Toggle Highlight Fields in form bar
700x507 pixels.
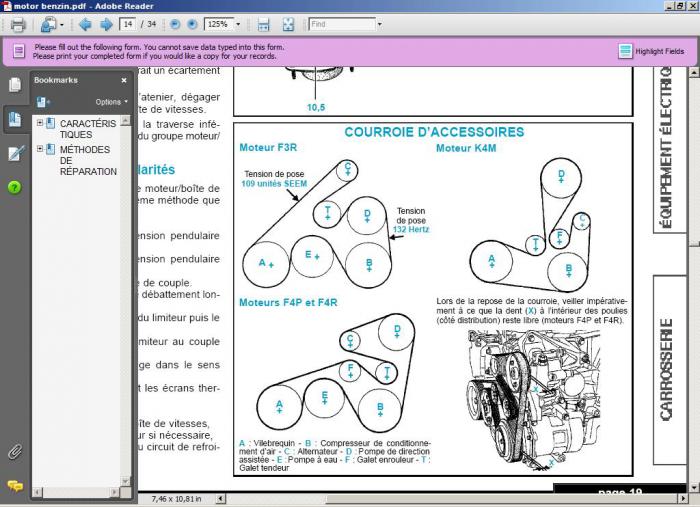pos(651,51)
